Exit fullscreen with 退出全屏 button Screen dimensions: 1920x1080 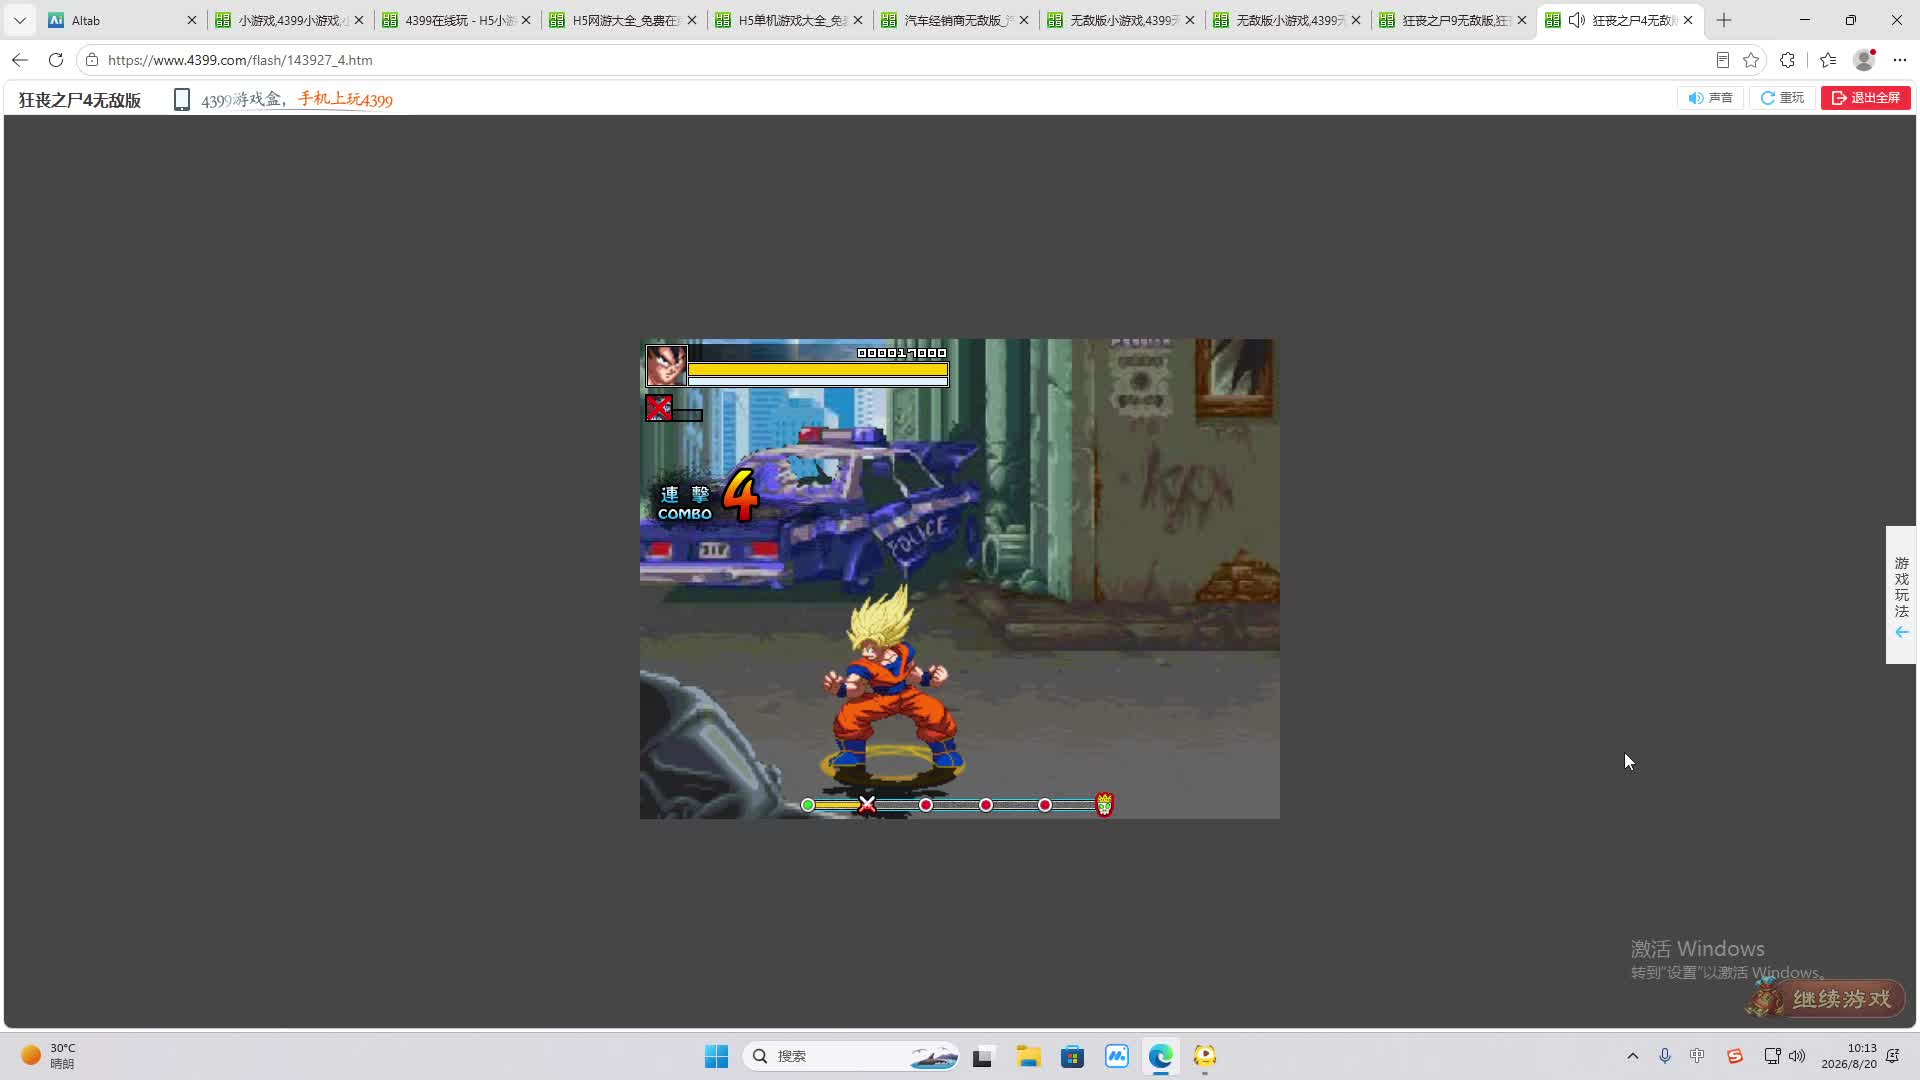pos(1866,98)
